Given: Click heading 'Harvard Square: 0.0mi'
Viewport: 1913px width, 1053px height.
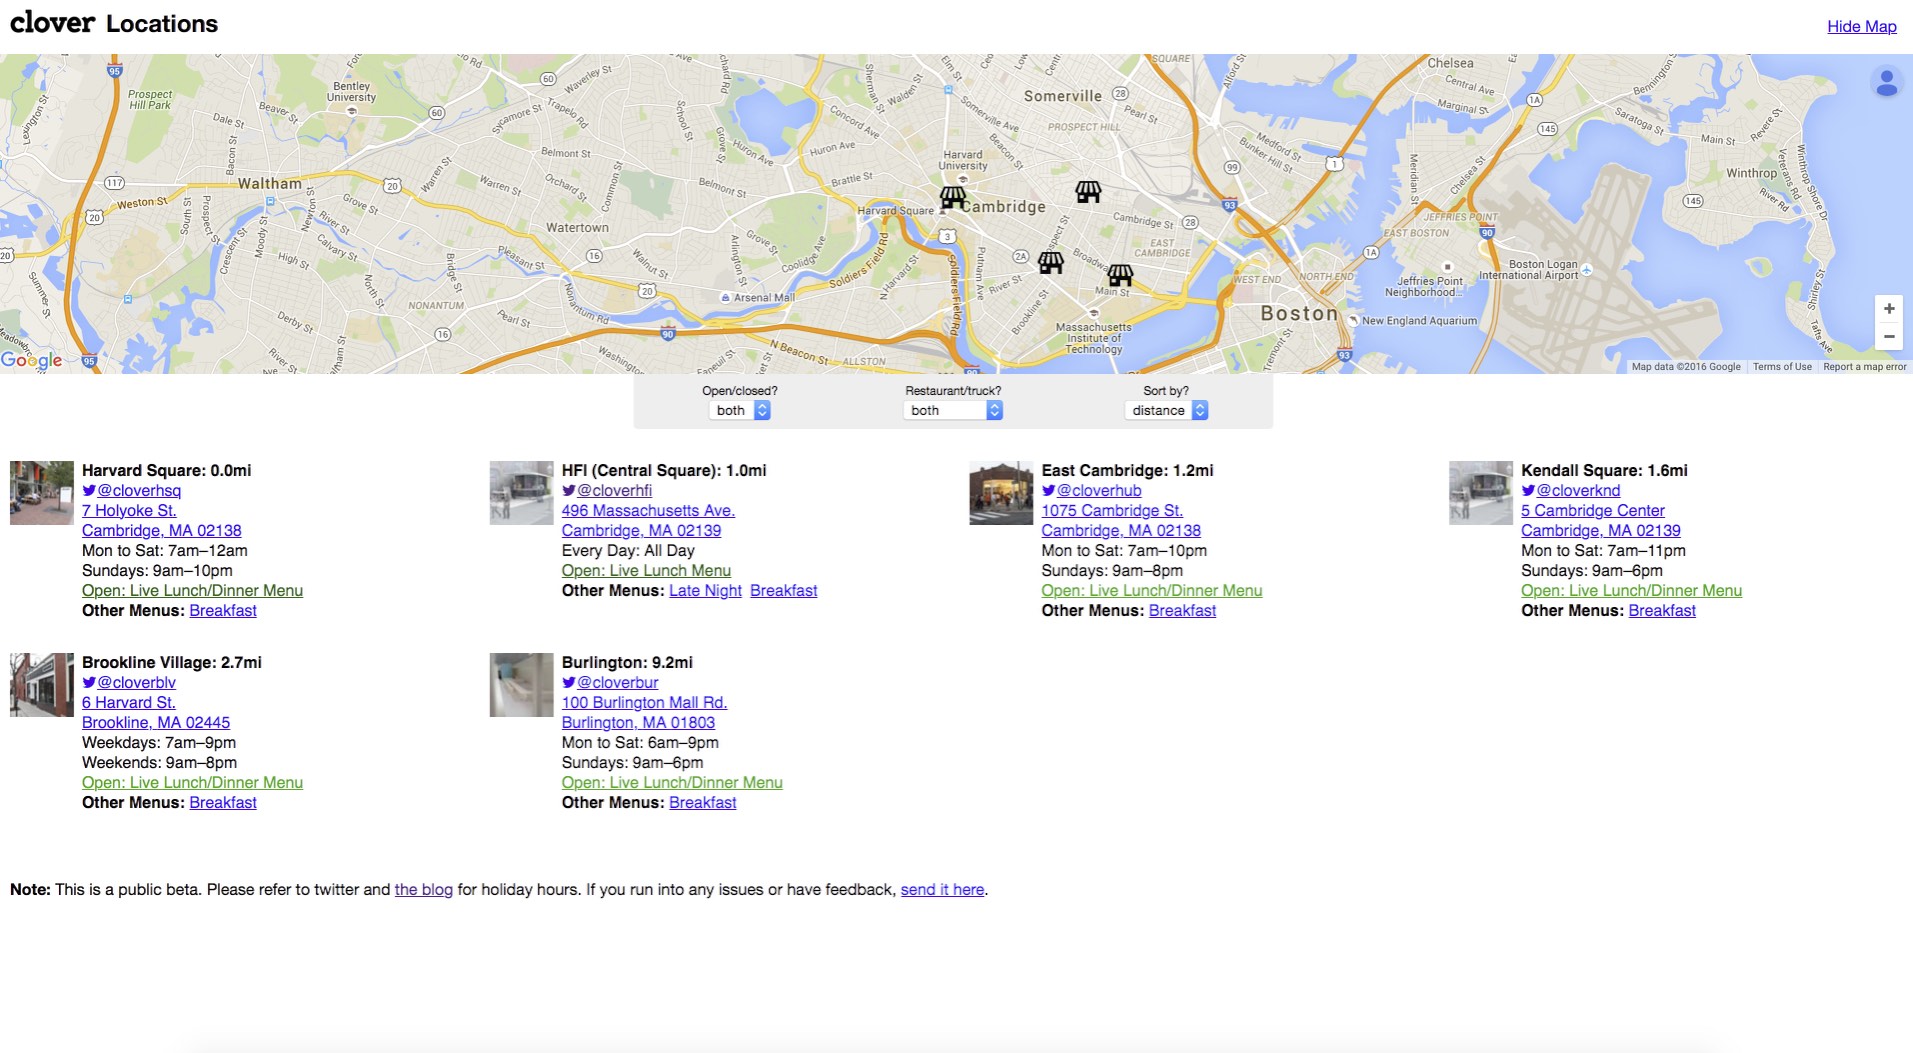Looking at the screenshot, I should (167, 470).
